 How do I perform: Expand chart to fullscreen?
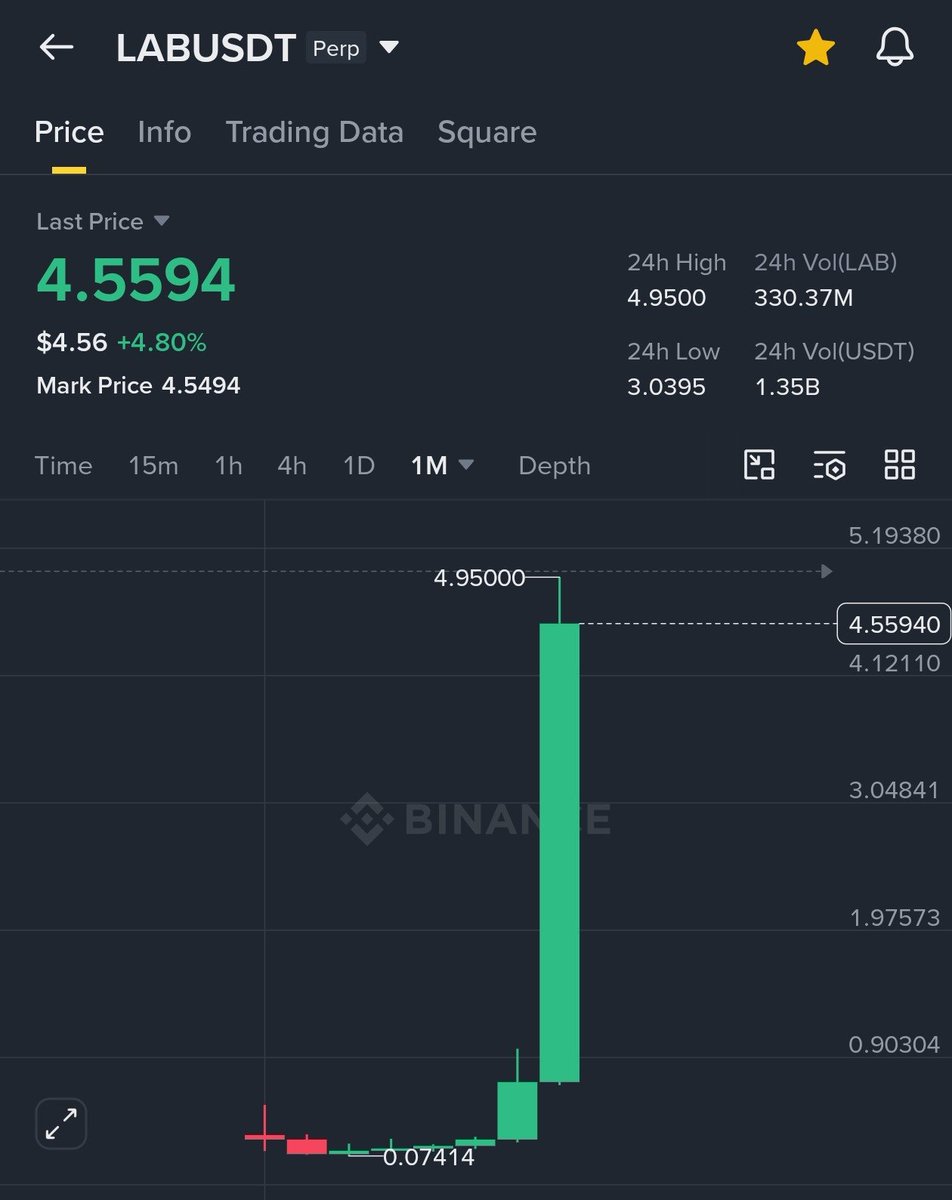pos(61,1124)
